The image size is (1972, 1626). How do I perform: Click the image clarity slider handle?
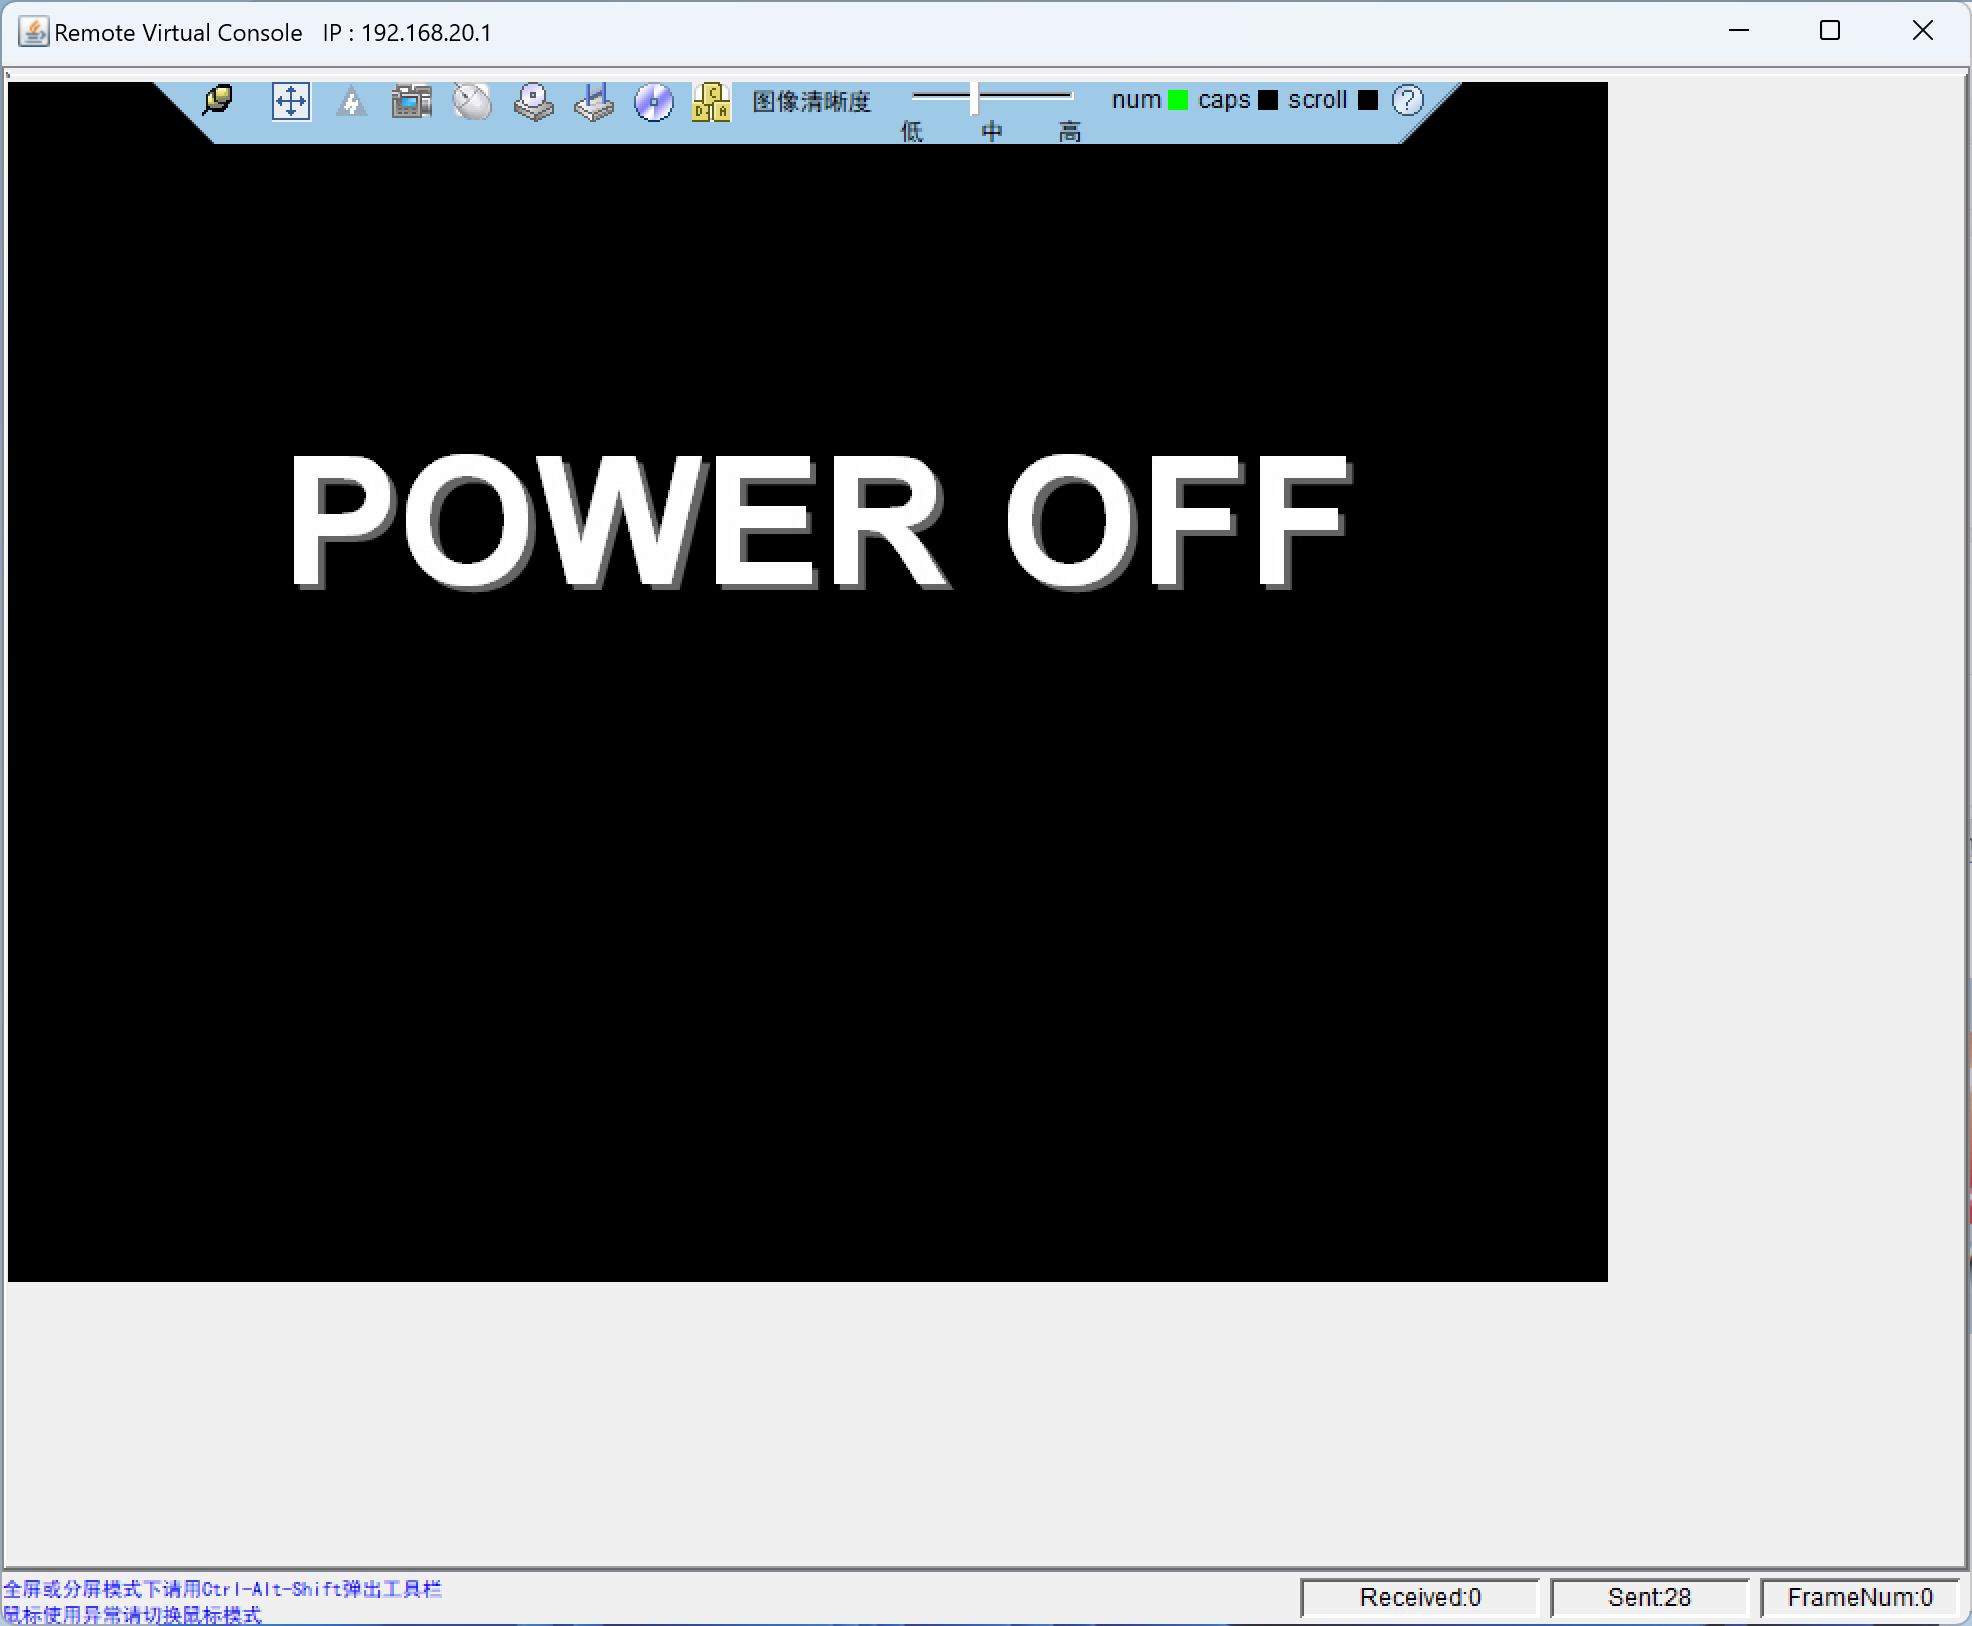click(x=974, y=98)
